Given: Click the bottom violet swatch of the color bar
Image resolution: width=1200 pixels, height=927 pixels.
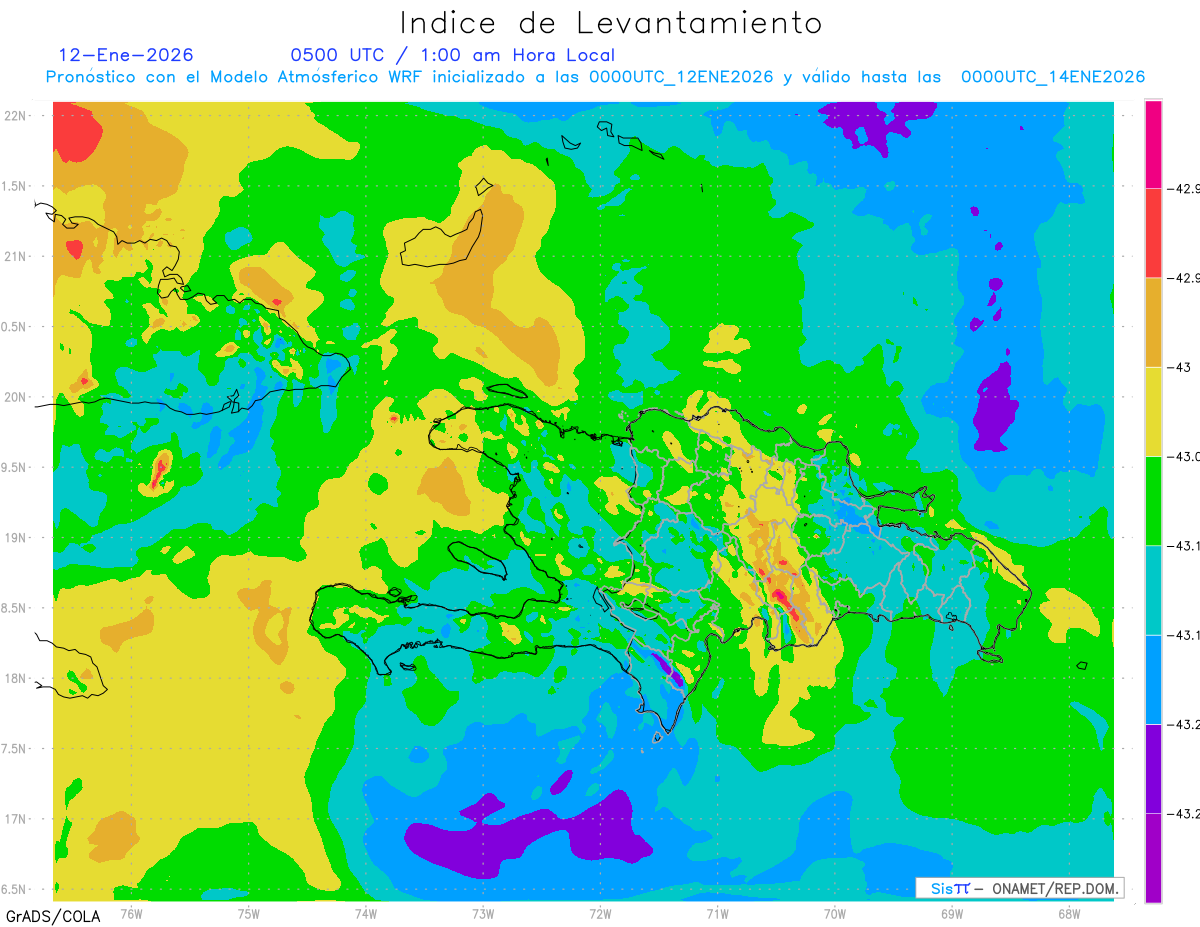Looking at the screenshot, I should (x=1153, y=857).
